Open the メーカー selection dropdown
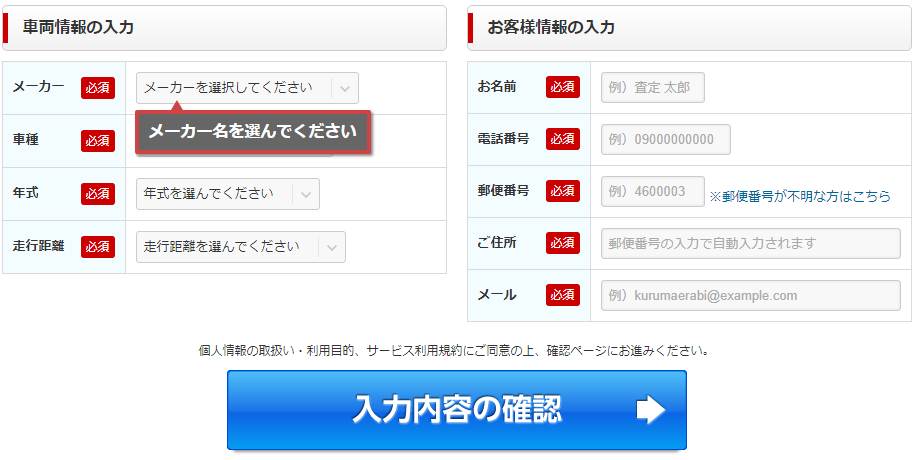The height and width of the screenshot is (460, 916). tap(247, 88)
